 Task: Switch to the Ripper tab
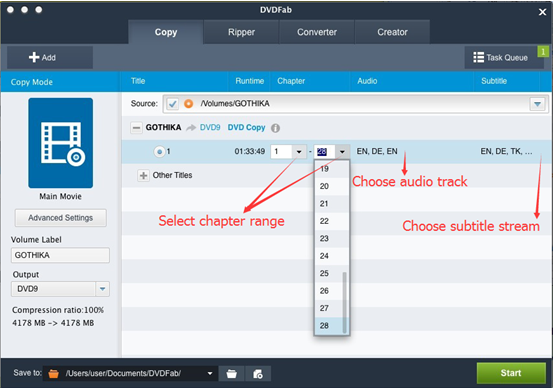[x=241, y=32]
